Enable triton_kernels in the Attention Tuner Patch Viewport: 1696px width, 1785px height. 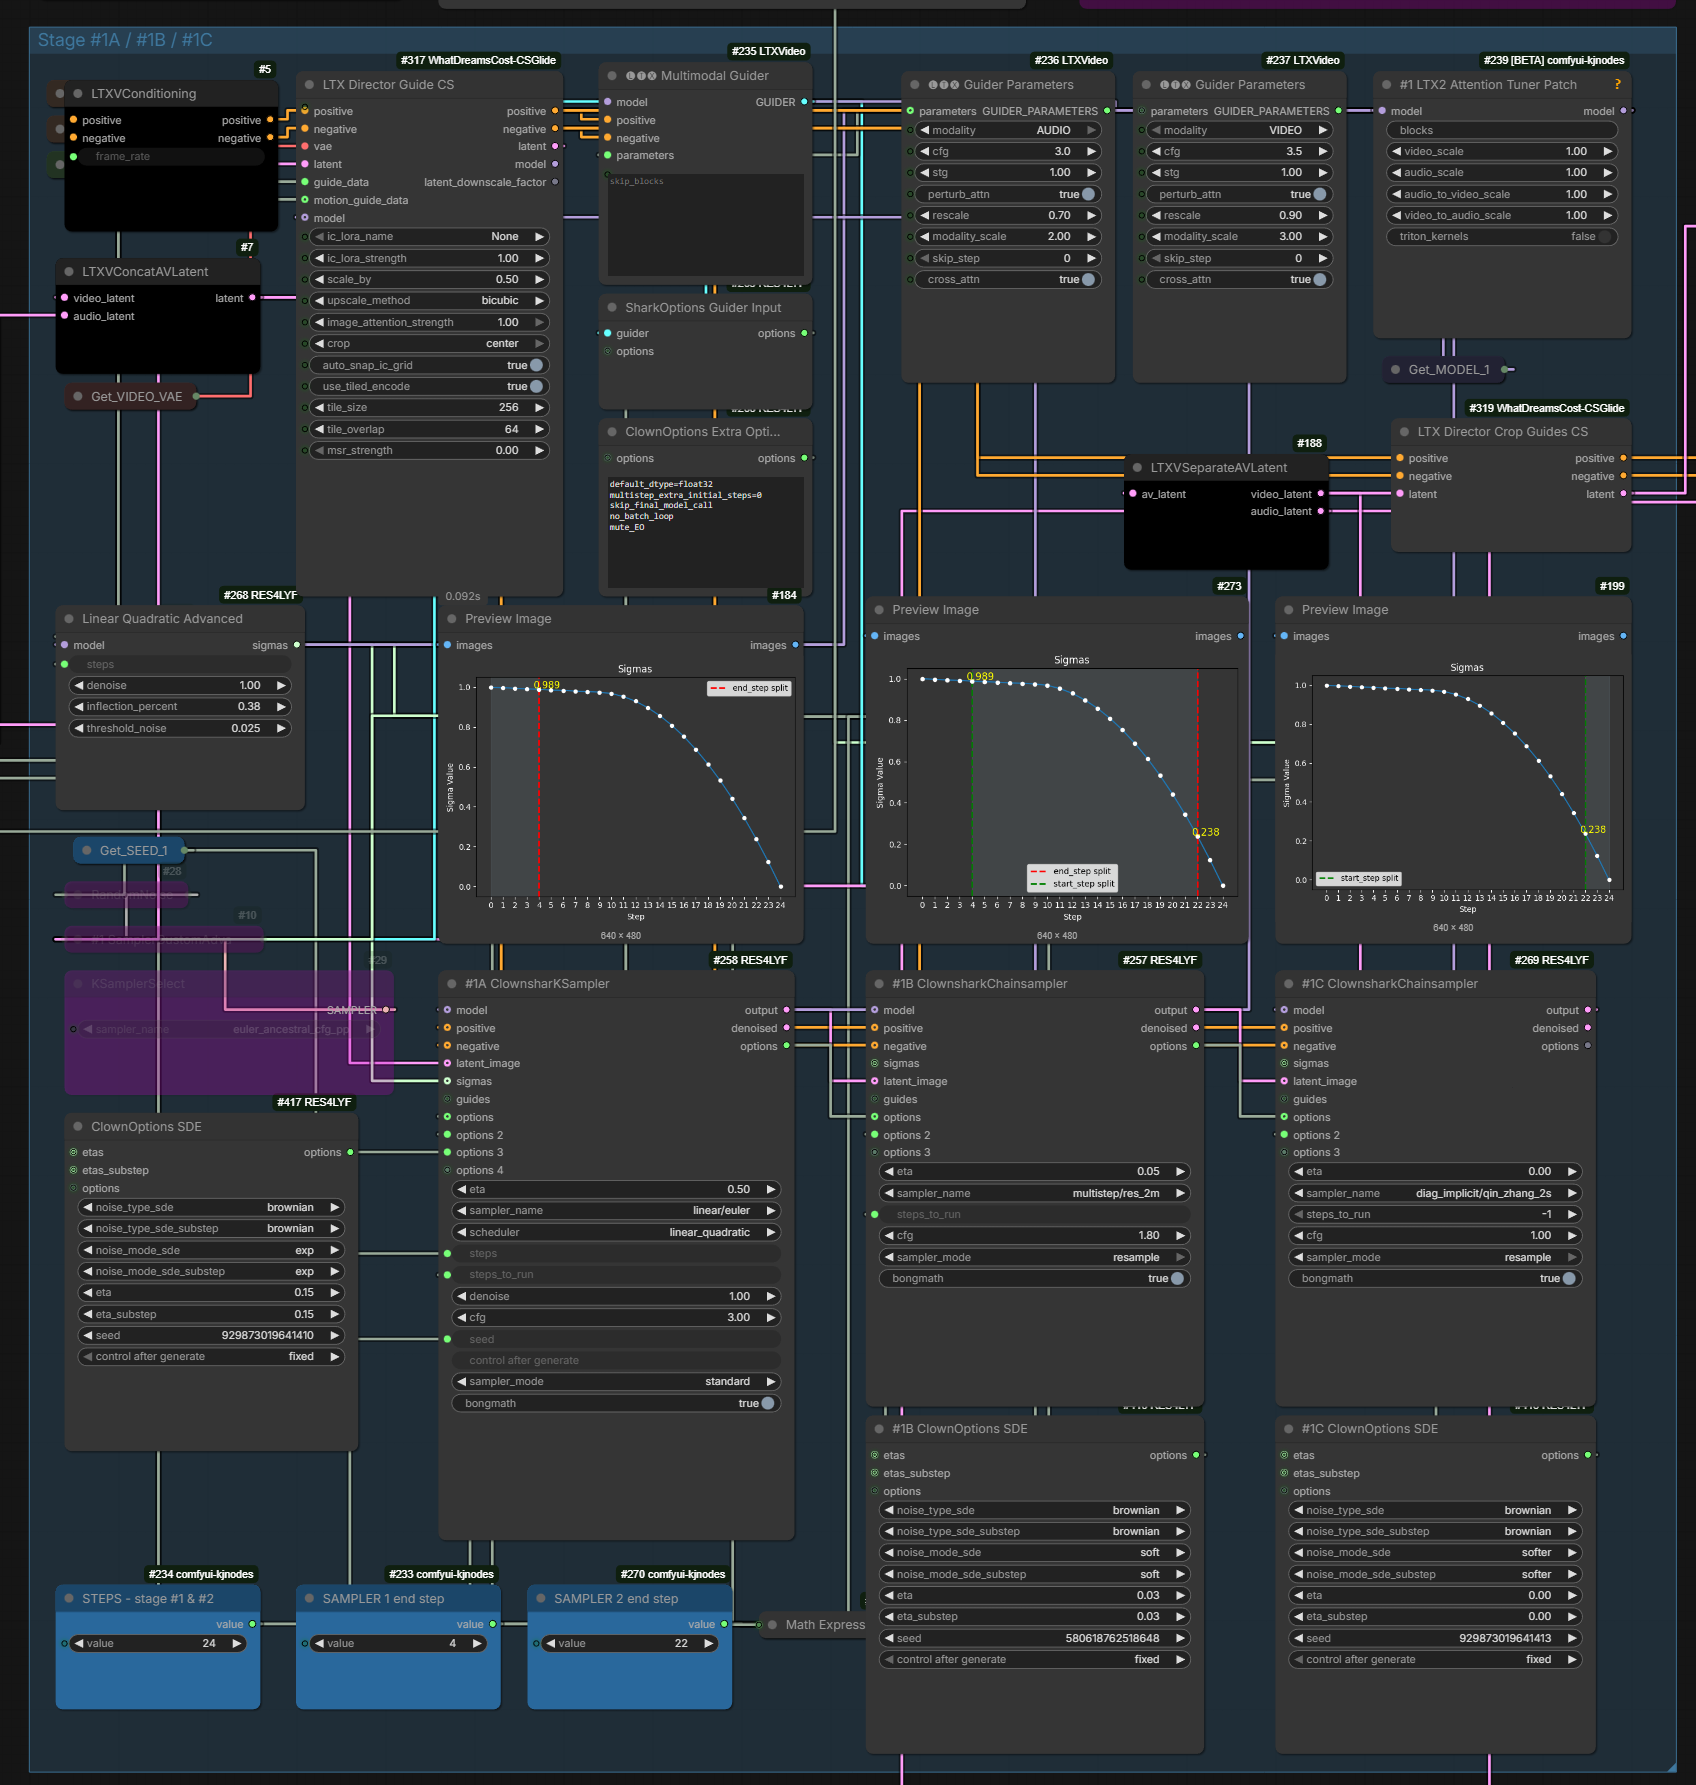click(1502, 237)
